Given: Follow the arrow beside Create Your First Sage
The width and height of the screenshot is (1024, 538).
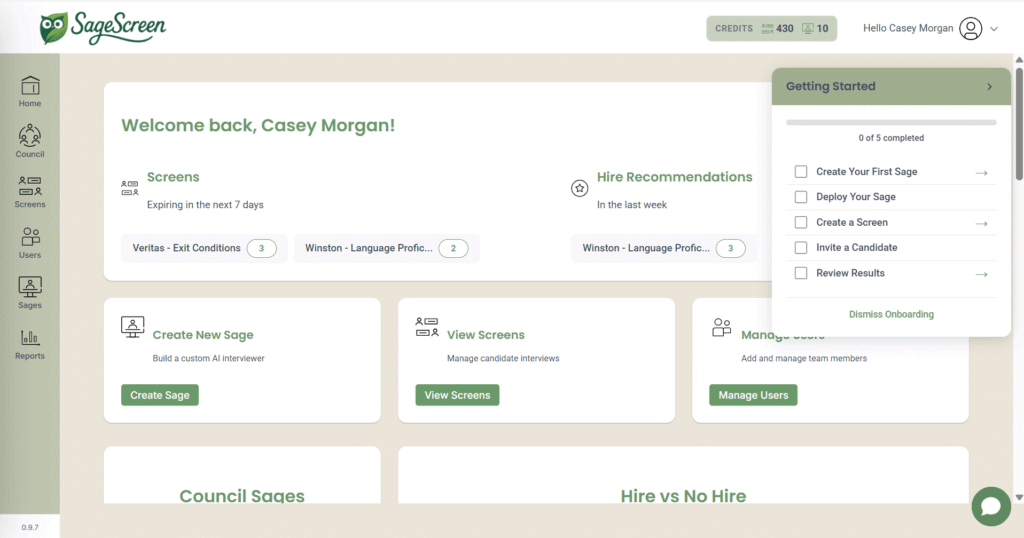Looking at the screenshot, I should click(982, 173).
